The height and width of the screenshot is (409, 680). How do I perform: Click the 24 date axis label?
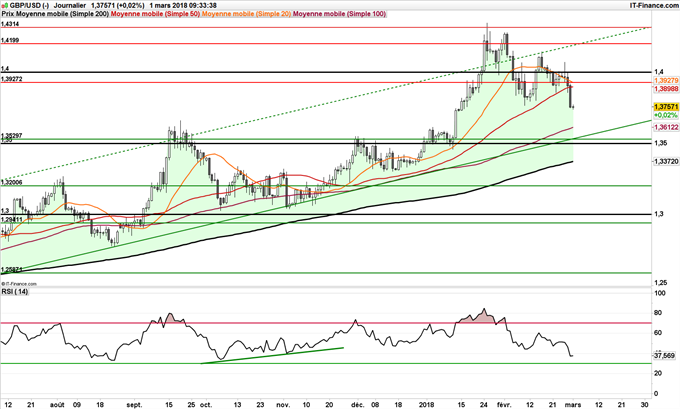(x=484, y=405)
